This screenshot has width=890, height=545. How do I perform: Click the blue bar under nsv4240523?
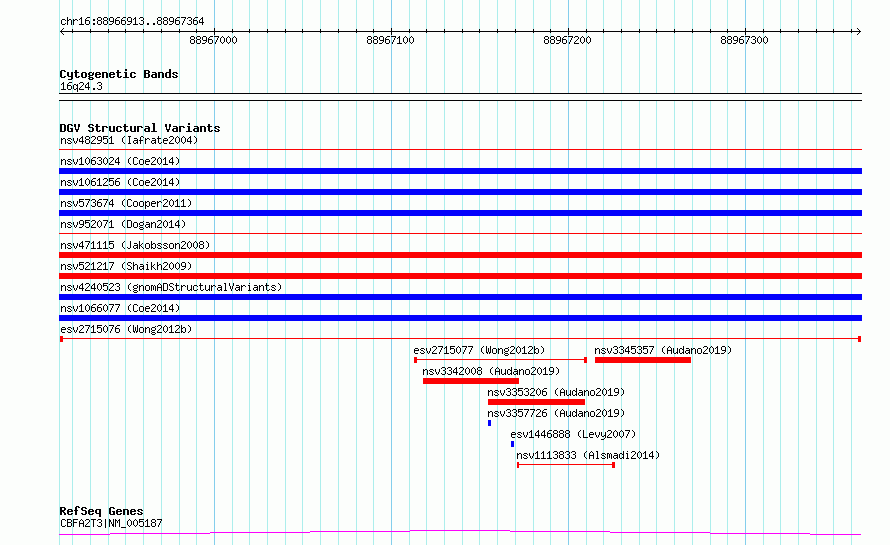click(460, 297)
